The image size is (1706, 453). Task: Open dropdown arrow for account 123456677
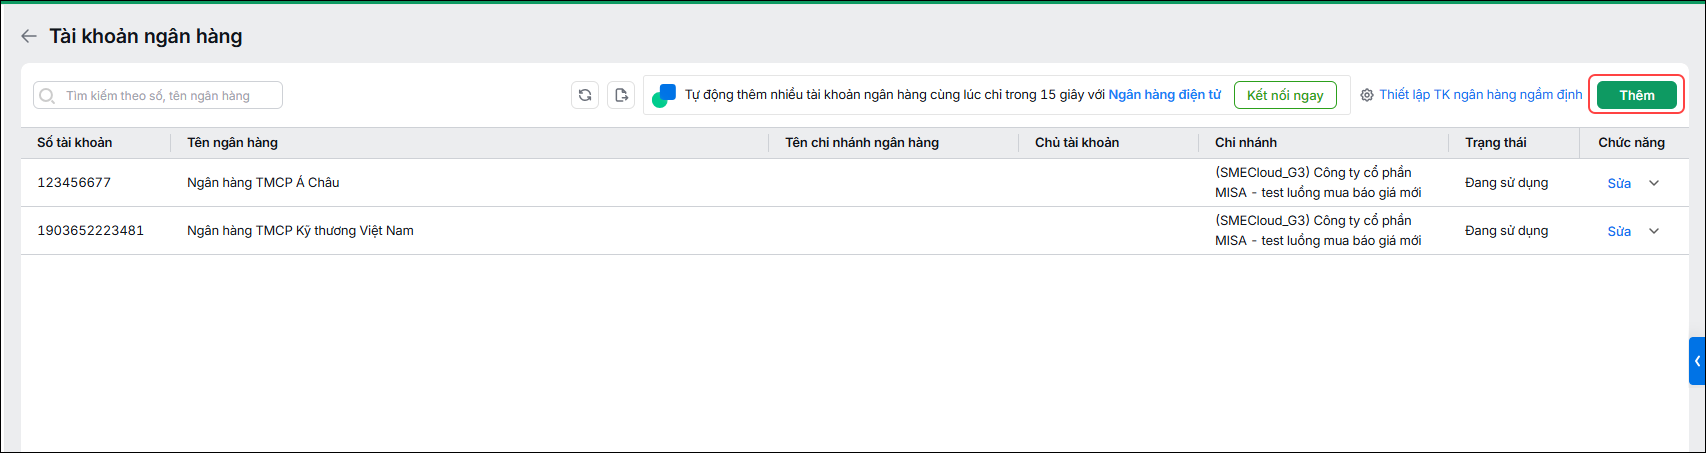1654,183
